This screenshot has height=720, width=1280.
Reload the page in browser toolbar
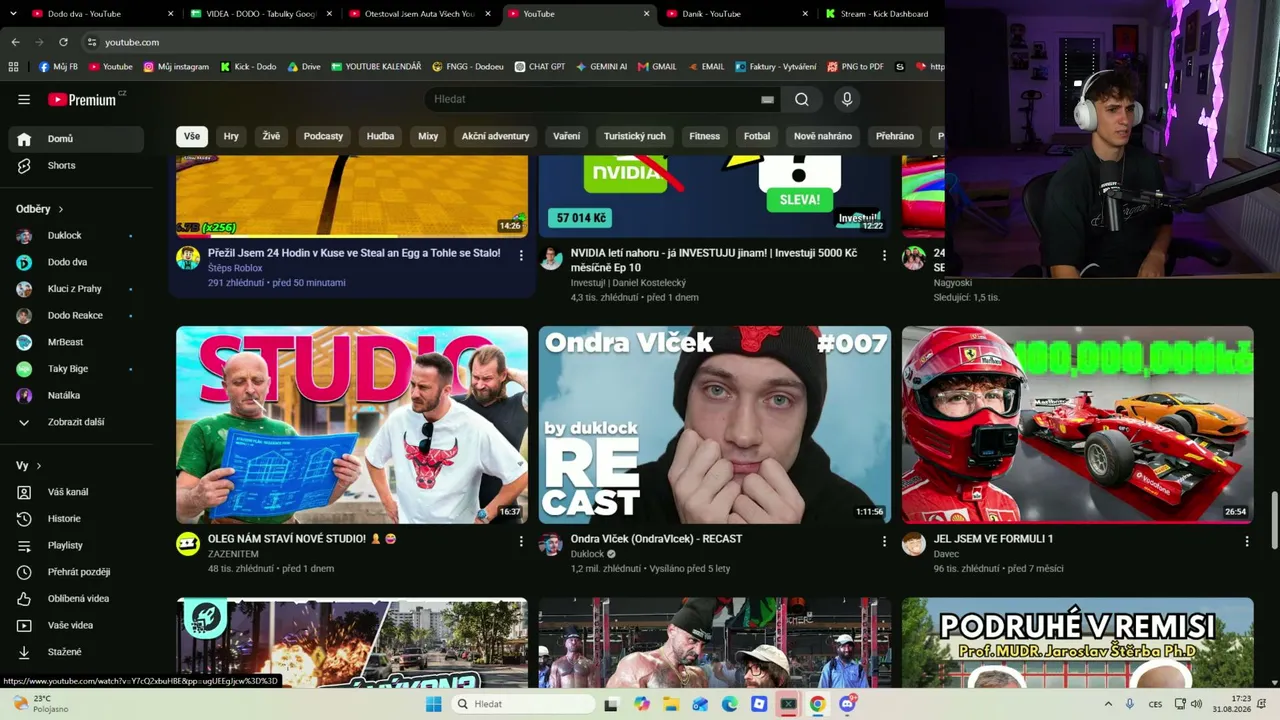click(x=63, y=42)
